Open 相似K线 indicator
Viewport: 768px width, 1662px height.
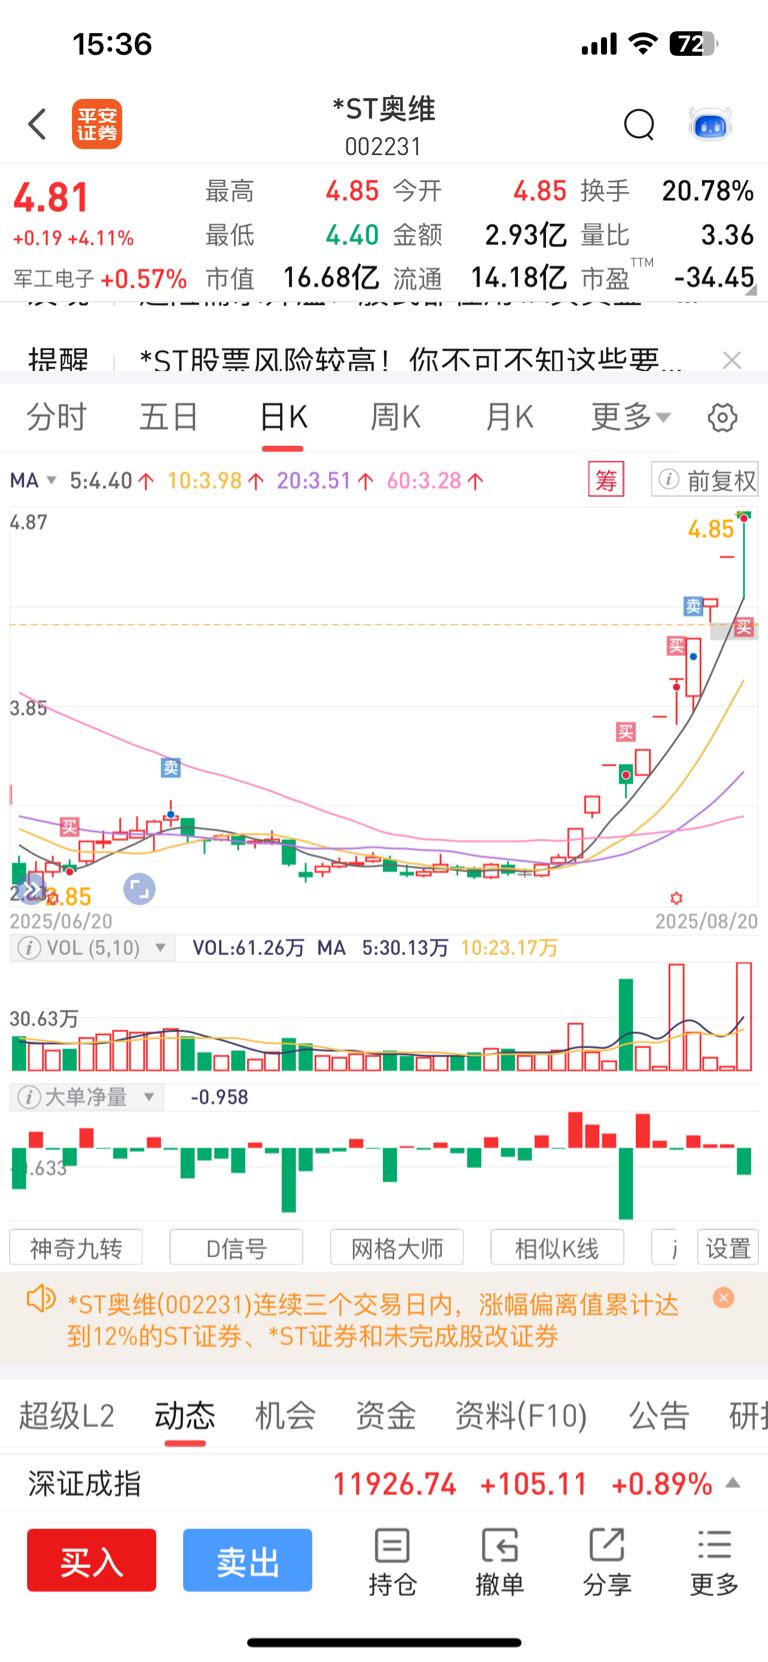[x=557, y=1248]
